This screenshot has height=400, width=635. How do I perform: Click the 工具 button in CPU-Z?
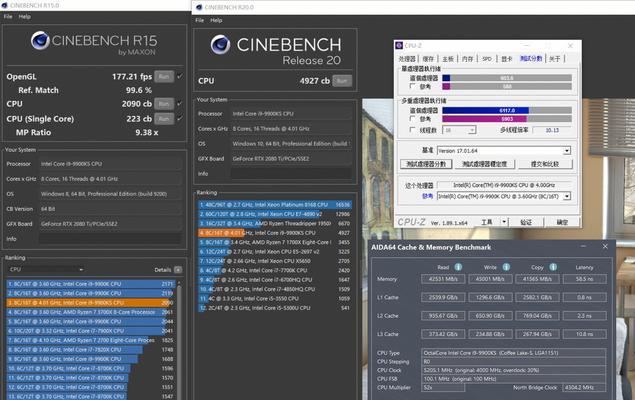[486, 222]
